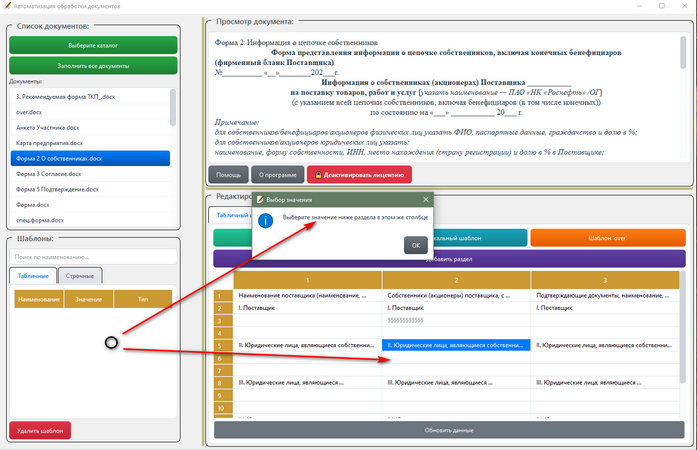Click the info icon in the dialog
This screenshot has height=450, width=697.
(265, 221)
